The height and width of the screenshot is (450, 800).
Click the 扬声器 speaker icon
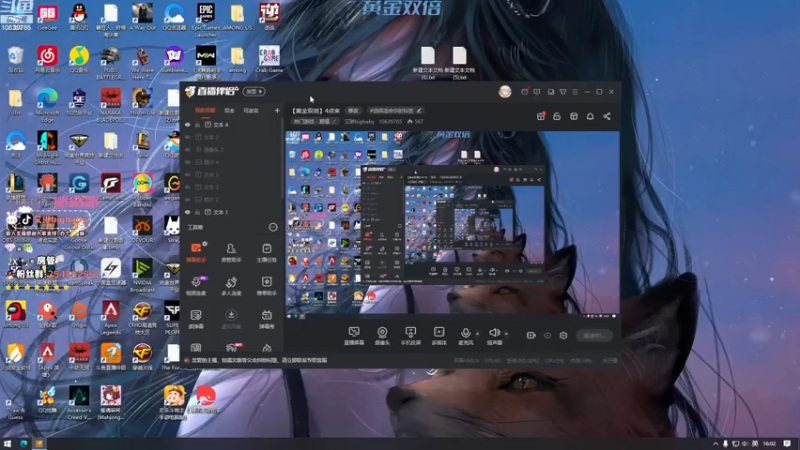(494, 333)
